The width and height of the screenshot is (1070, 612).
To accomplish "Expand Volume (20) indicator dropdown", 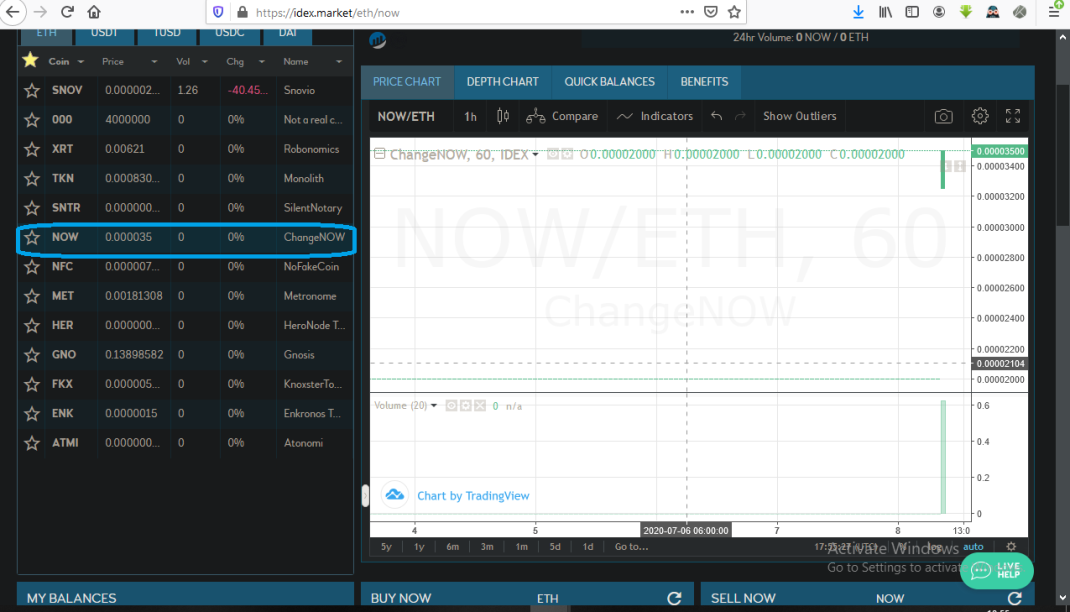I will click(433, 405).
